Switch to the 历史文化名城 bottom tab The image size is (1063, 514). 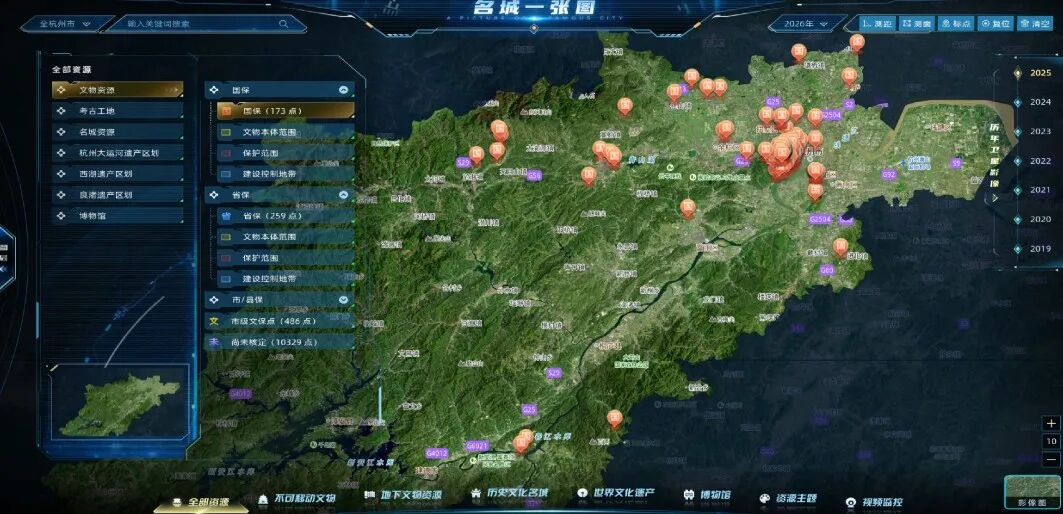tap(509, 493)
